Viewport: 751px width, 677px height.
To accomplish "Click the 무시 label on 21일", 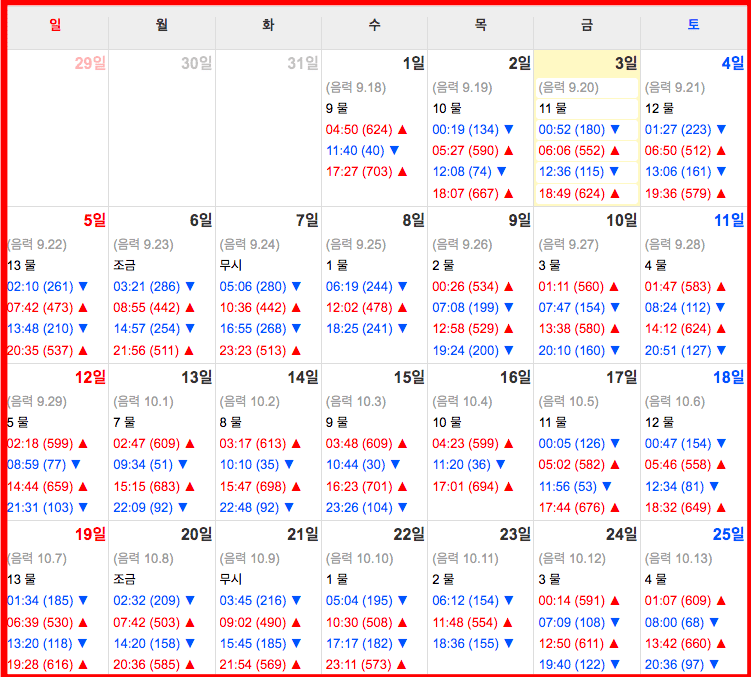I will click(231, 579).
